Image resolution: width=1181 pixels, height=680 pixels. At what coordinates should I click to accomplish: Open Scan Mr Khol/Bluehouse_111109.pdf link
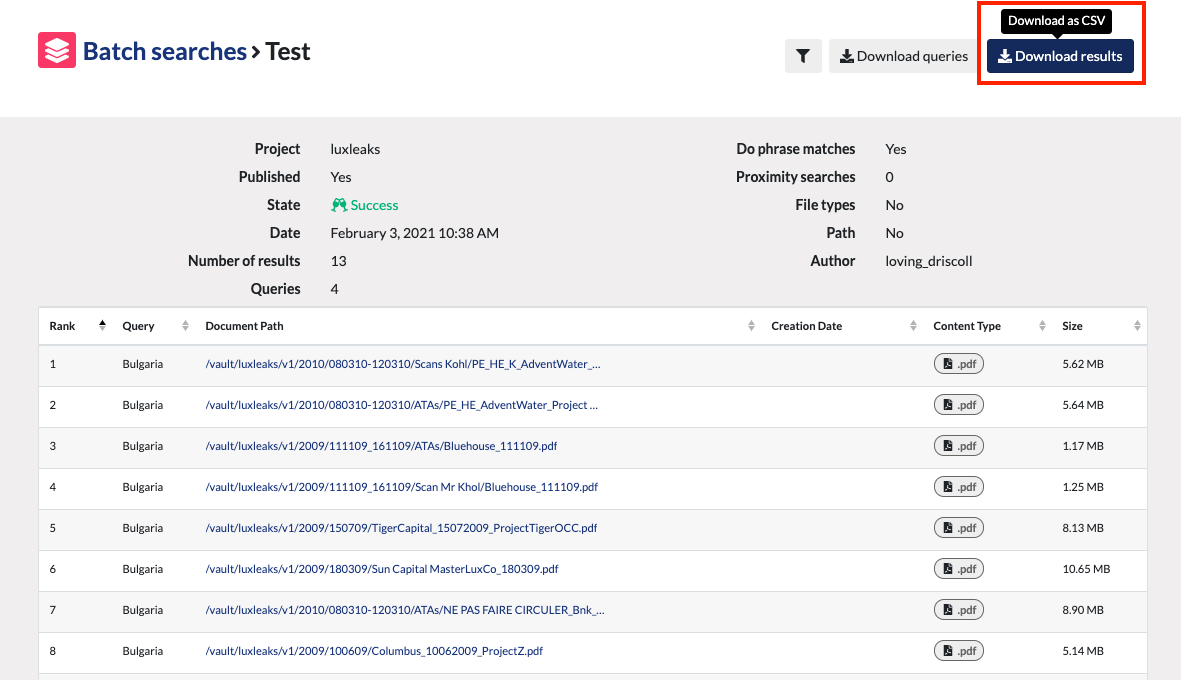pyautogui.click(x=401, y=487)
